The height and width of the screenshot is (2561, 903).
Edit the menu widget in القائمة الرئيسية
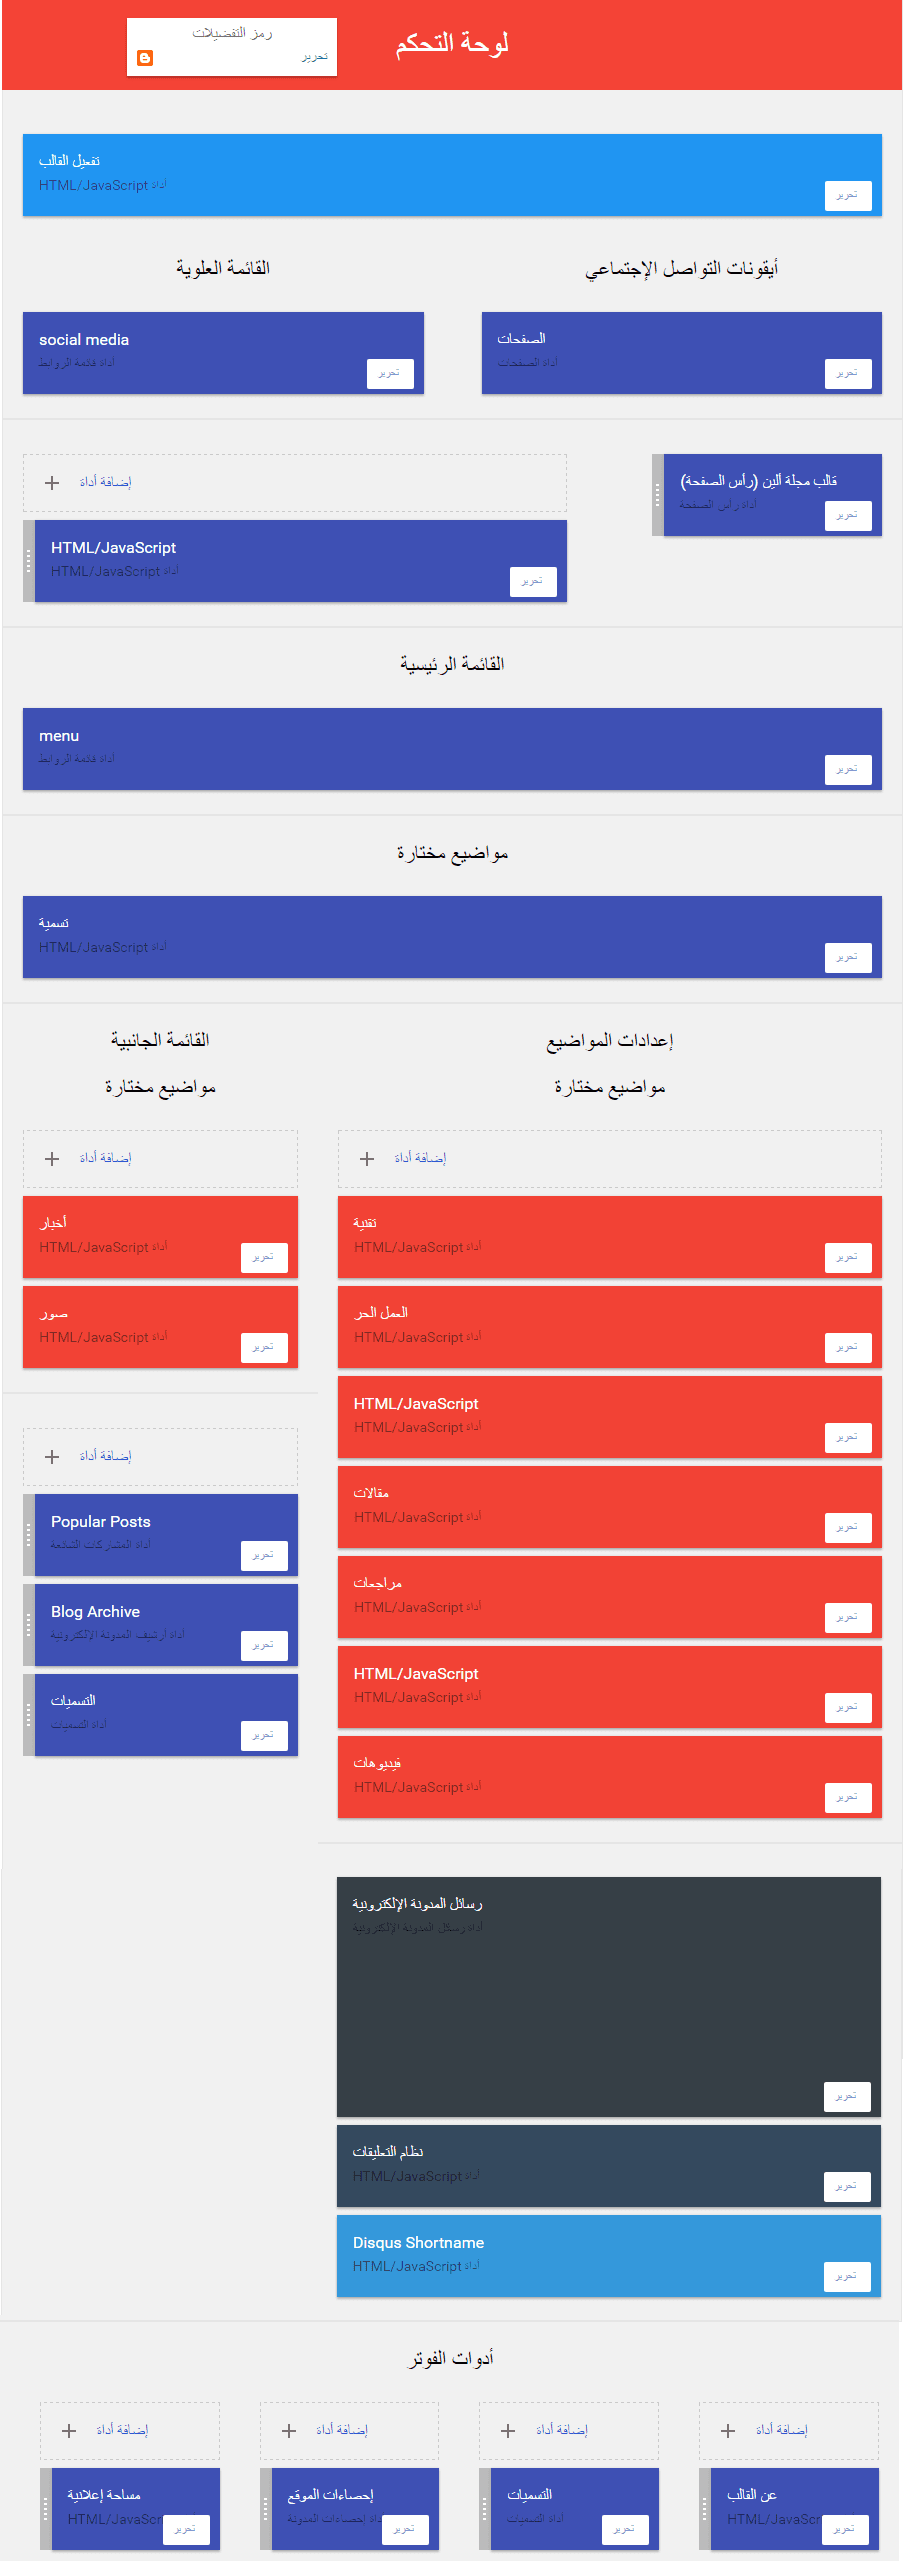(847, 769)
